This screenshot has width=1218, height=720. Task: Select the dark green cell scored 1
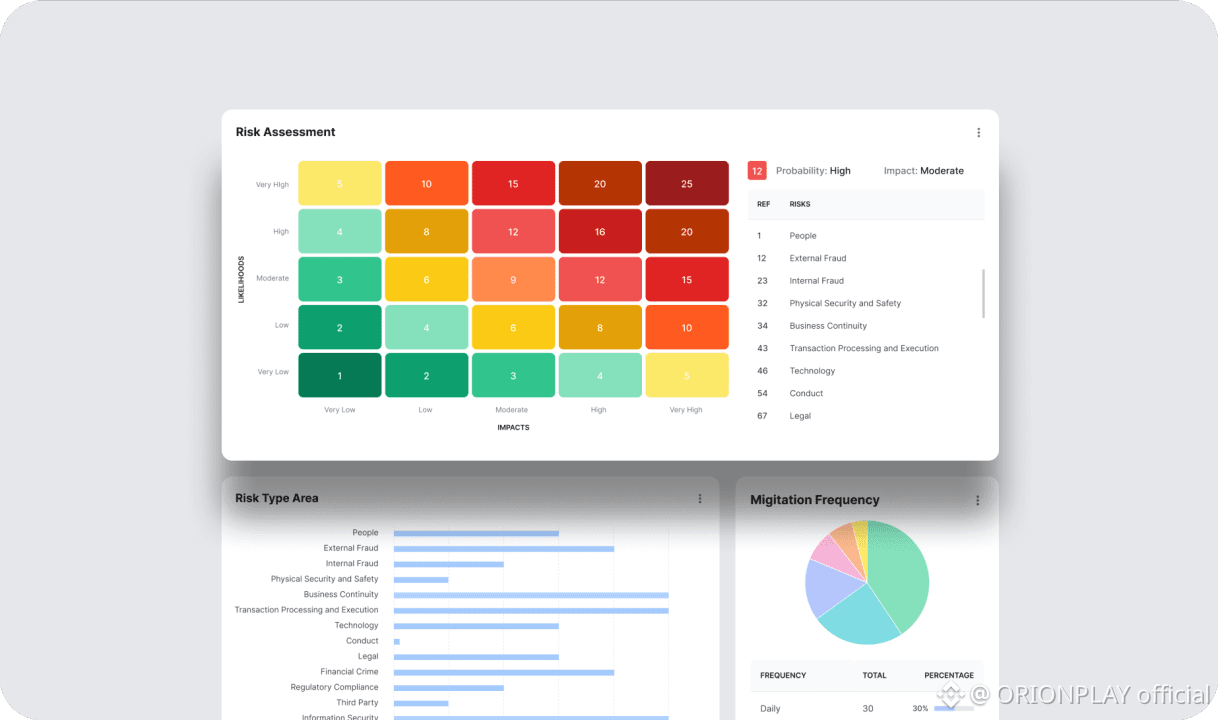tap(339, 376)
